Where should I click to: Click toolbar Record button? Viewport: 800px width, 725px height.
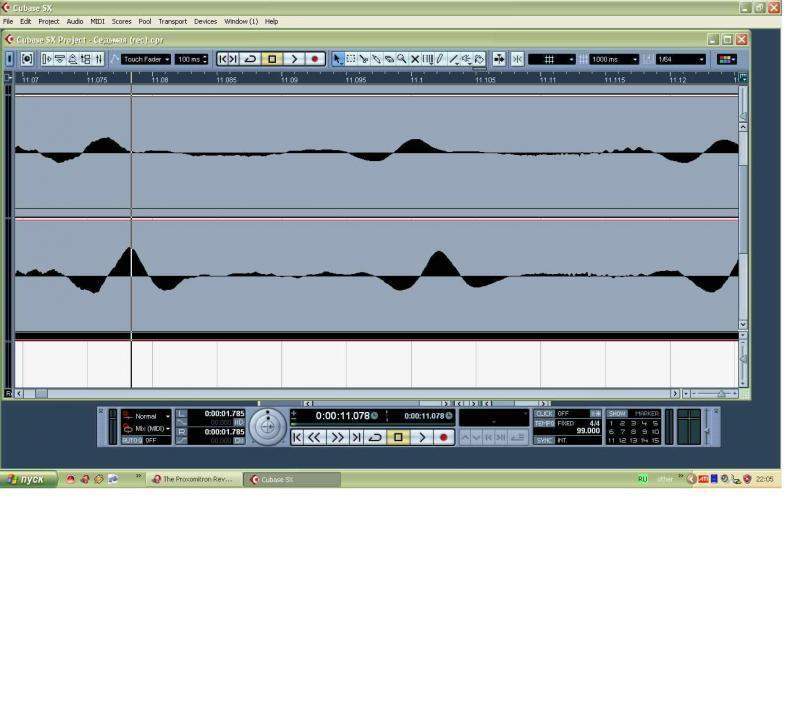click(x=315, y=59)
